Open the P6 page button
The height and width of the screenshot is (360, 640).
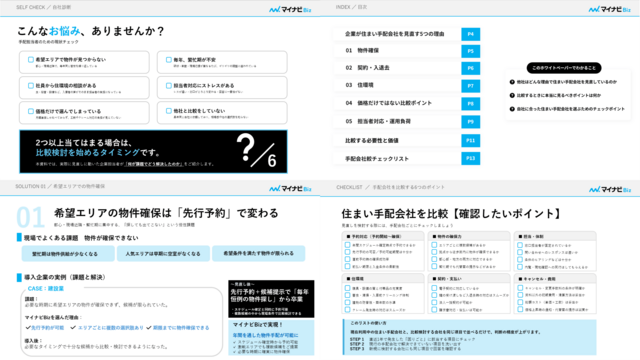(x=471, y=68)
